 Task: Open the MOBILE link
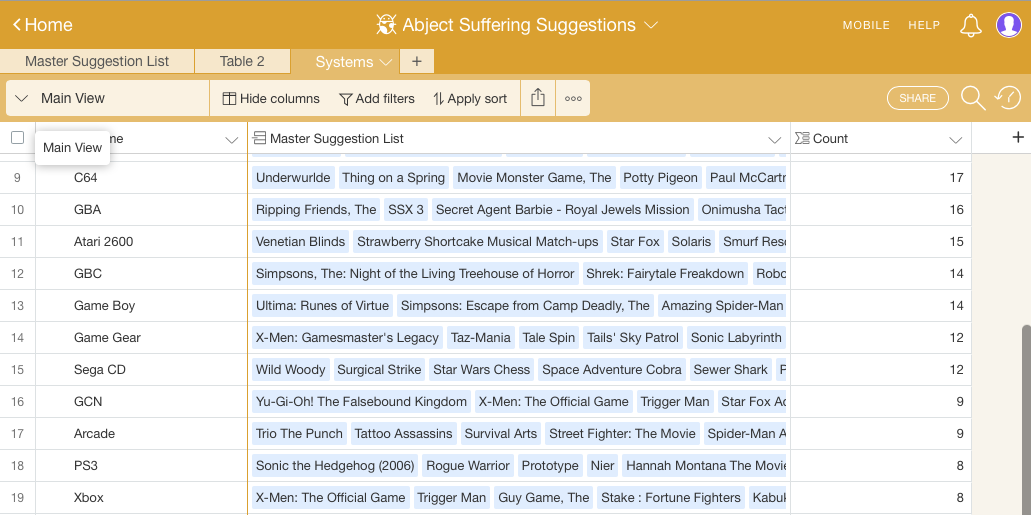coord(866,25)
